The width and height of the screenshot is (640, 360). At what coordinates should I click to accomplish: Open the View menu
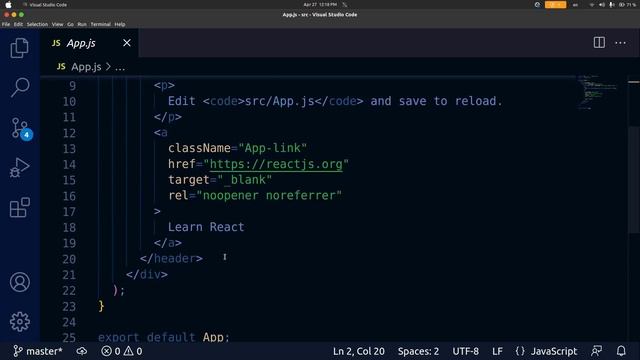tap(57, 24)
